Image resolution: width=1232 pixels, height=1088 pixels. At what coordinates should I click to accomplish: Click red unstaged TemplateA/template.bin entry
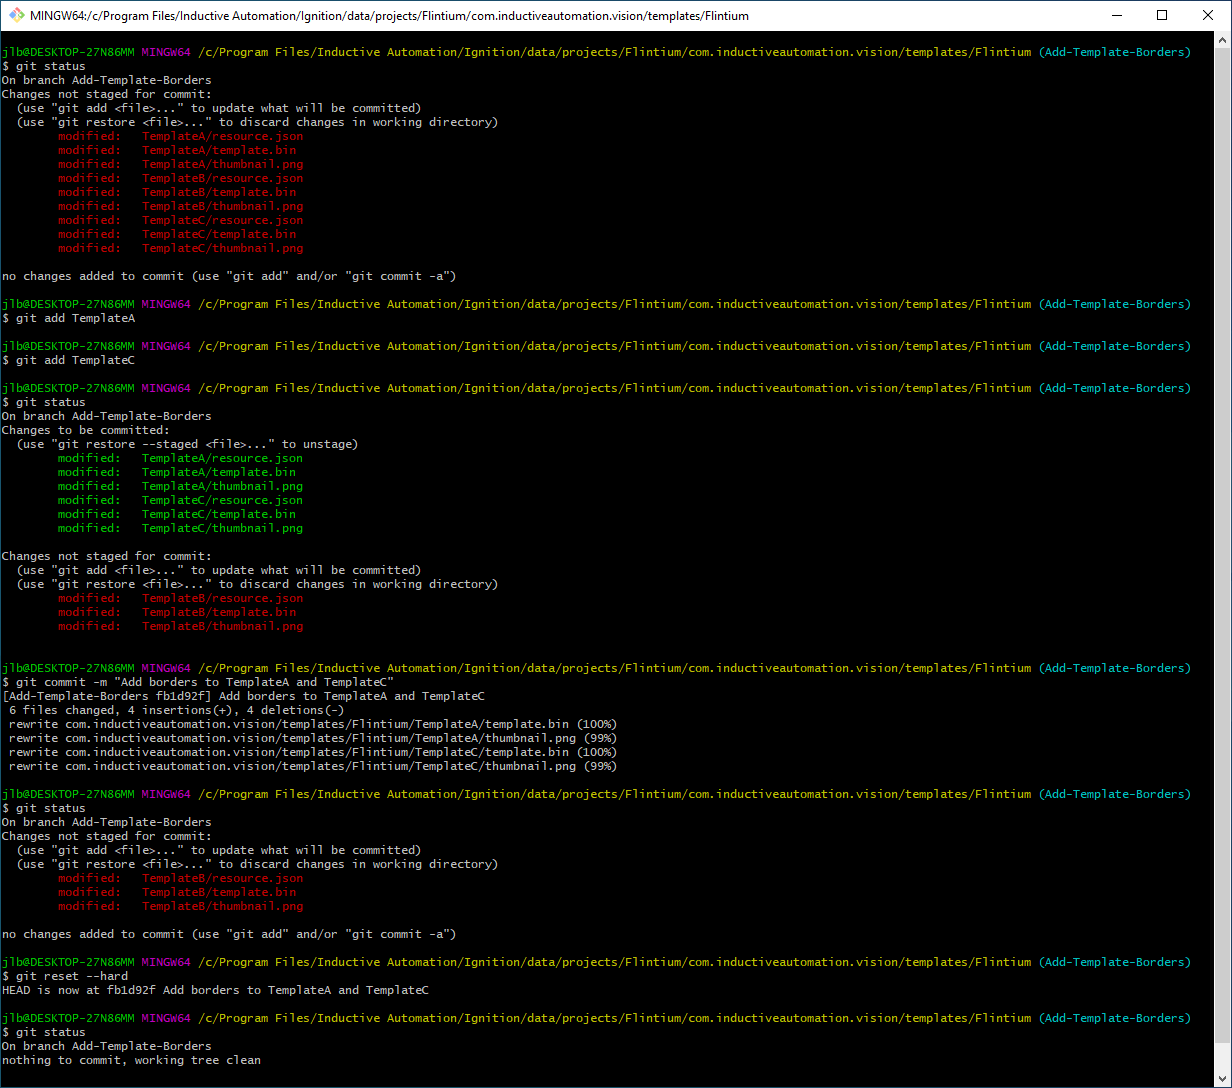pos(177,150)
